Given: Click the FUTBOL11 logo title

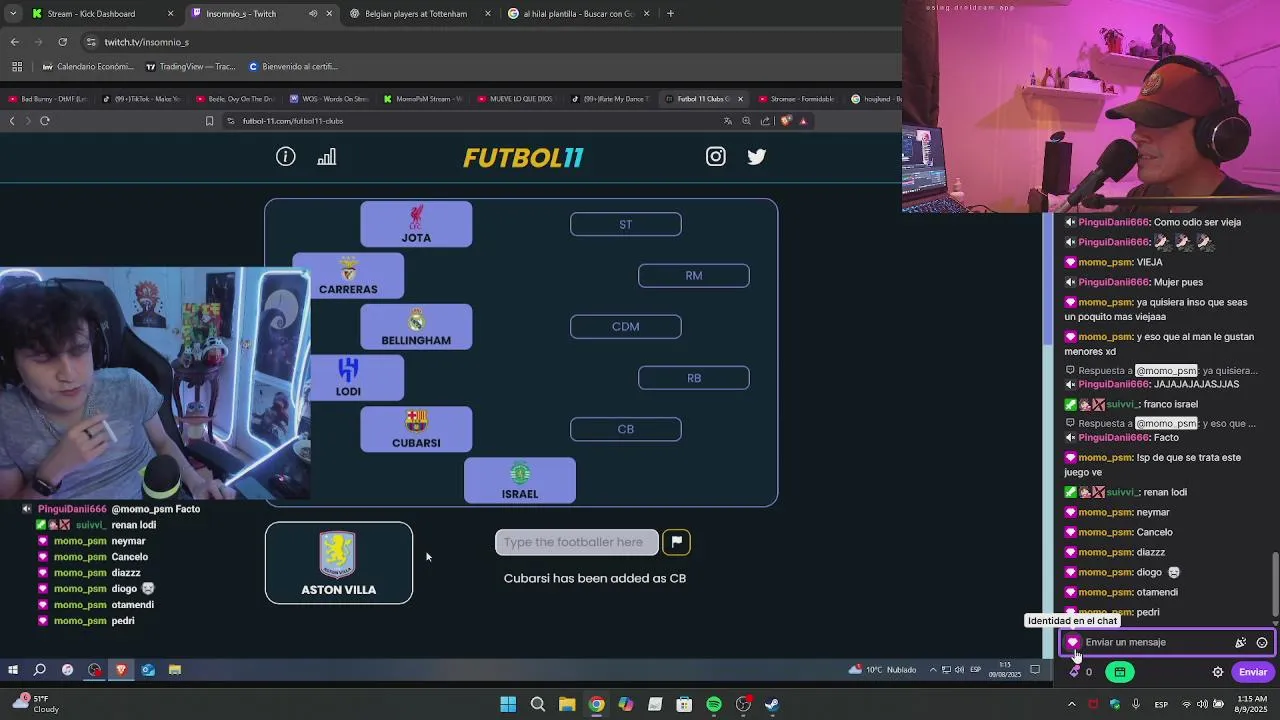Looking at the screenshot, I should click(x=523, y=157).
